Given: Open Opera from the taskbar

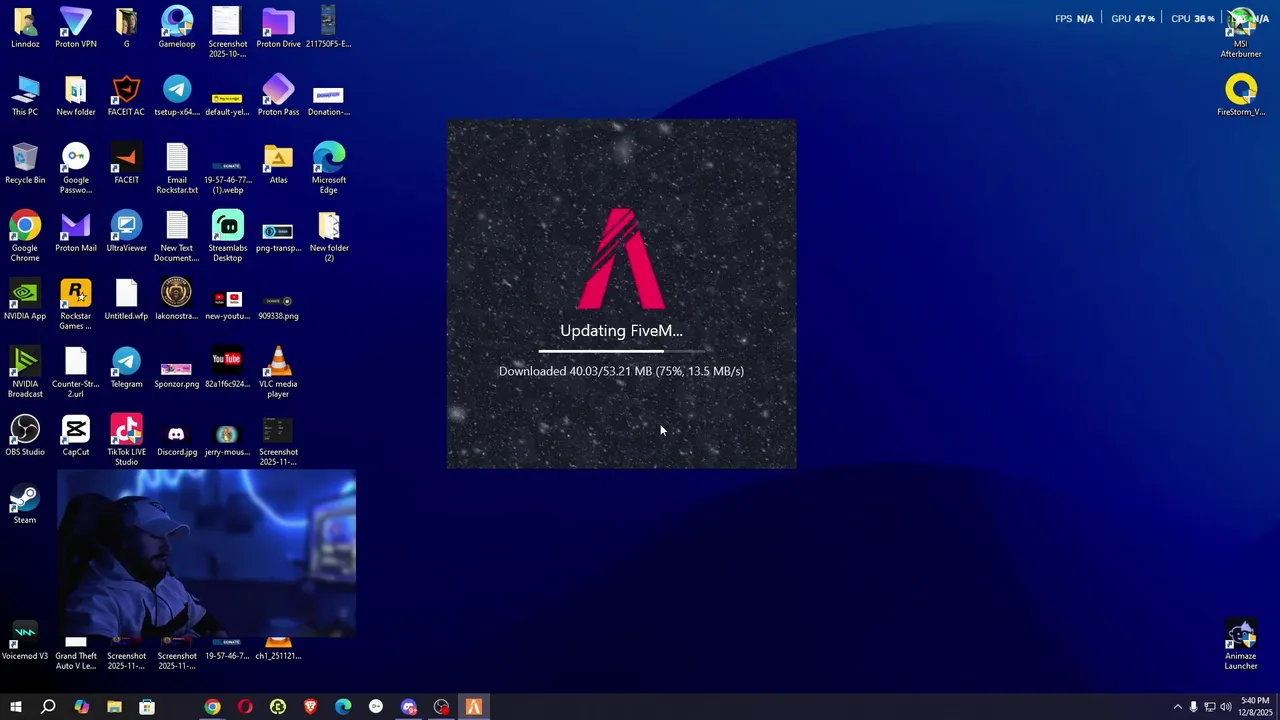Looking at the screenshot, I should coord(245,707).
